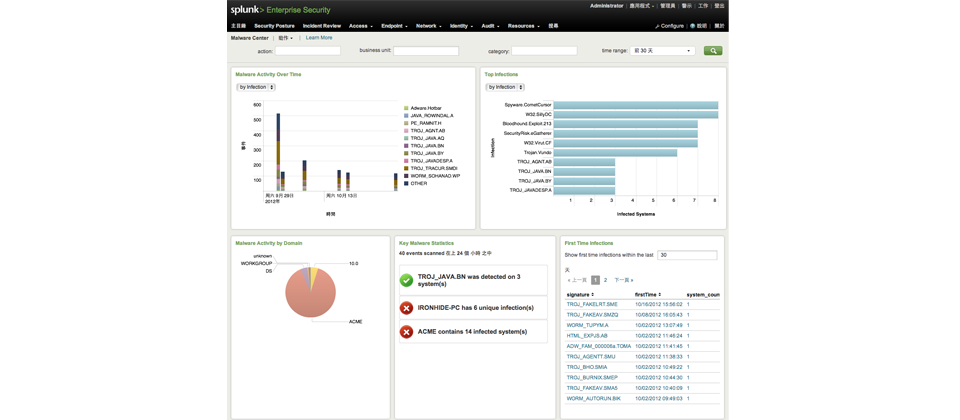The height and width of the screenshot is (420, 960).
Task: Click the 關於 about link
Action: pos(719,26)
